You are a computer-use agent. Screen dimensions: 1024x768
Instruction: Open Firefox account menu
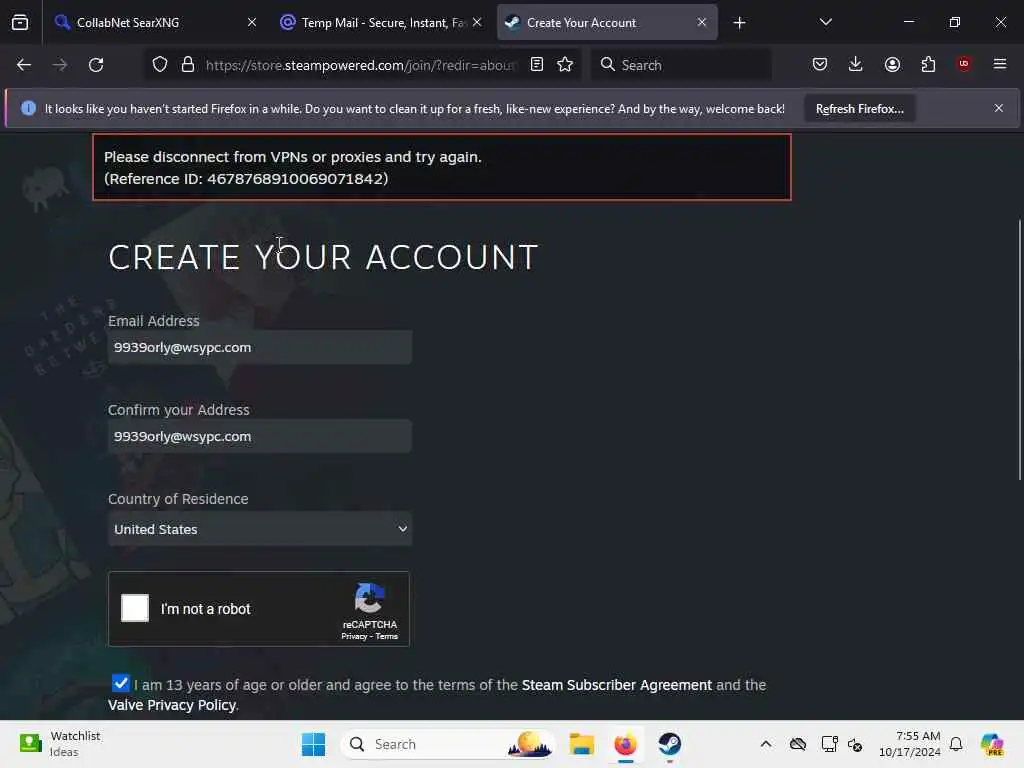pos(892,64)
